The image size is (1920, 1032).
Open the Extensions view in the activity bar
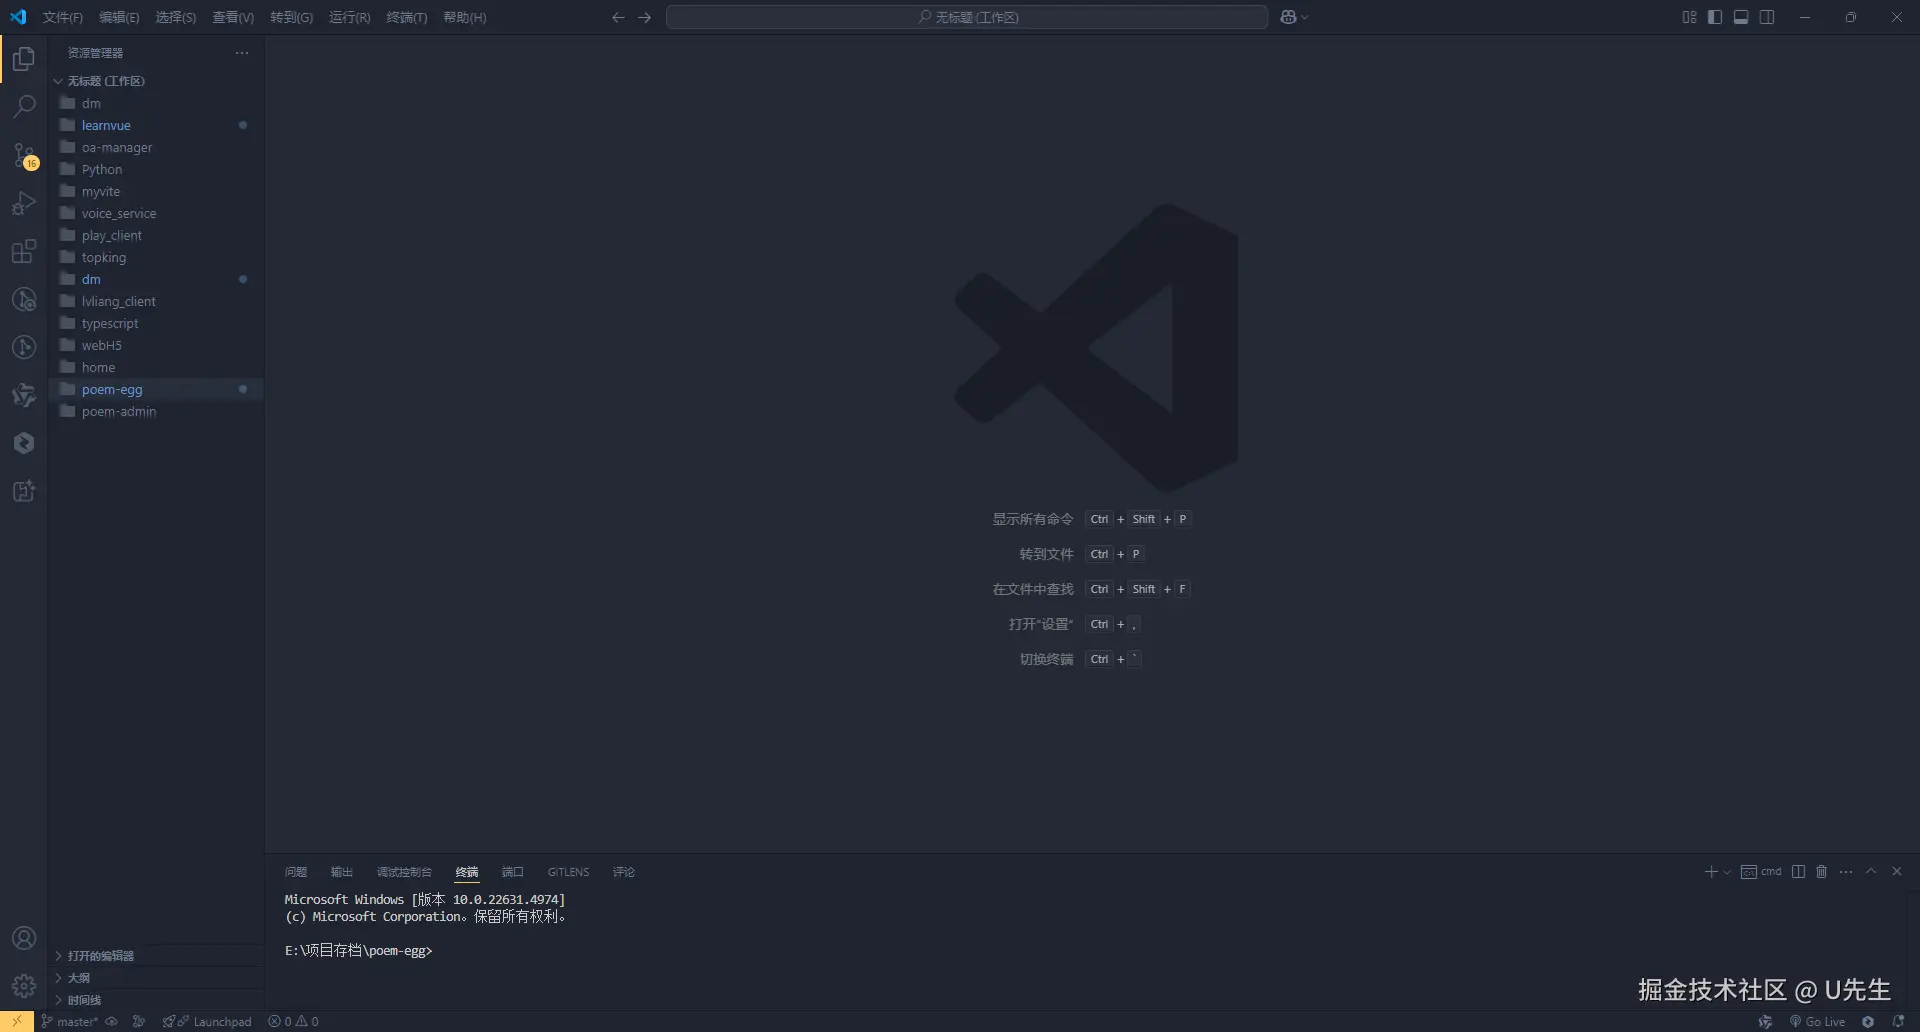pyautogui.click(x=24, y=251)
